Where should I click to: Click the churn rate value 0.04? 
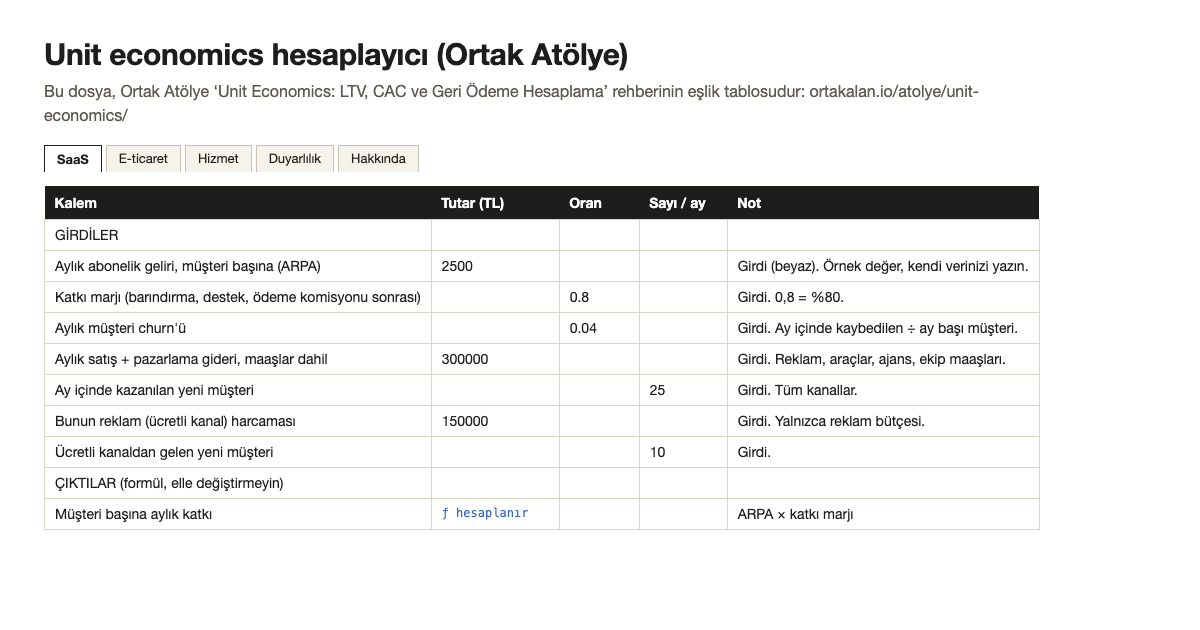coord(600,328)
